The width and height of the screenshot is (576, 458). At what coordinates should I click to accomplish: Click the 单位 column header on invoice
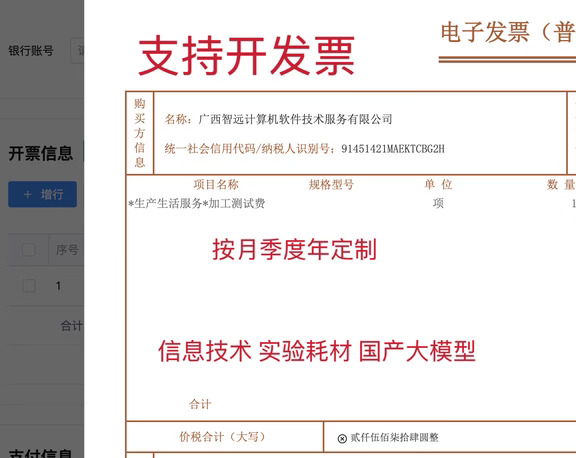pos(438,184)
